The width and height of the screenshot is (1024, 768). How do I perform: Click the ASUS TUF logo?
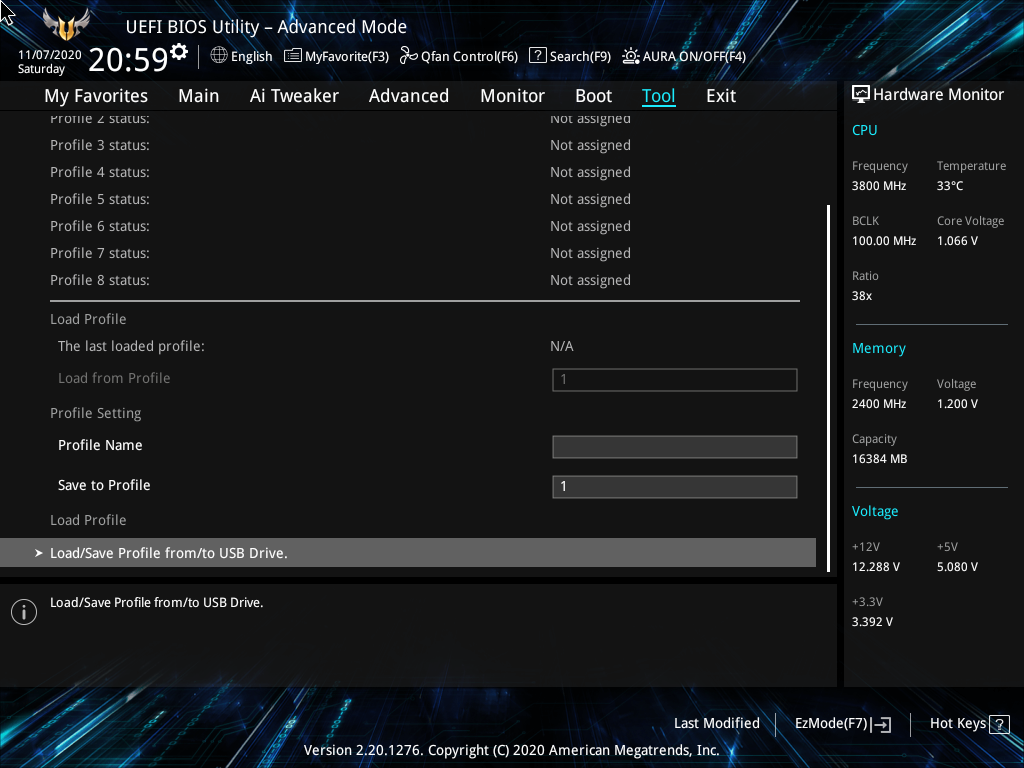tap(66, 25)
